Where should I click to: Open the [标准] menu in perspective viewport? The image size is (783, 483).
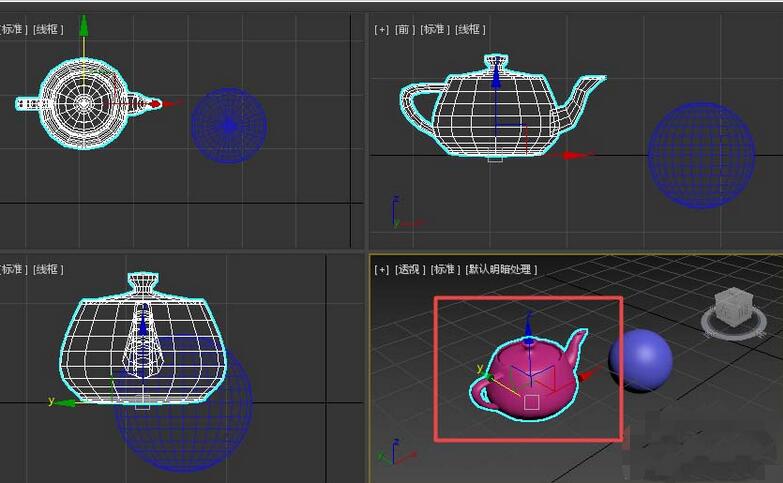click(x=445, y=269)
